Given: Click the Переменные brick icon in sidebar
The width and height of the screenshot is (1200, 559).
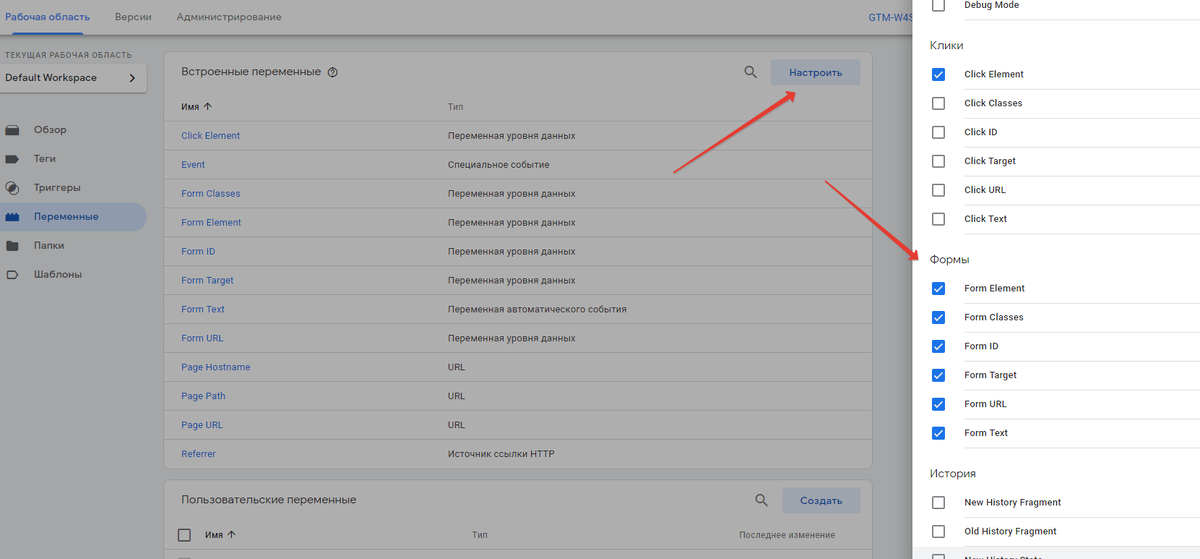Looking at the screenshot, I should (12, 217).
